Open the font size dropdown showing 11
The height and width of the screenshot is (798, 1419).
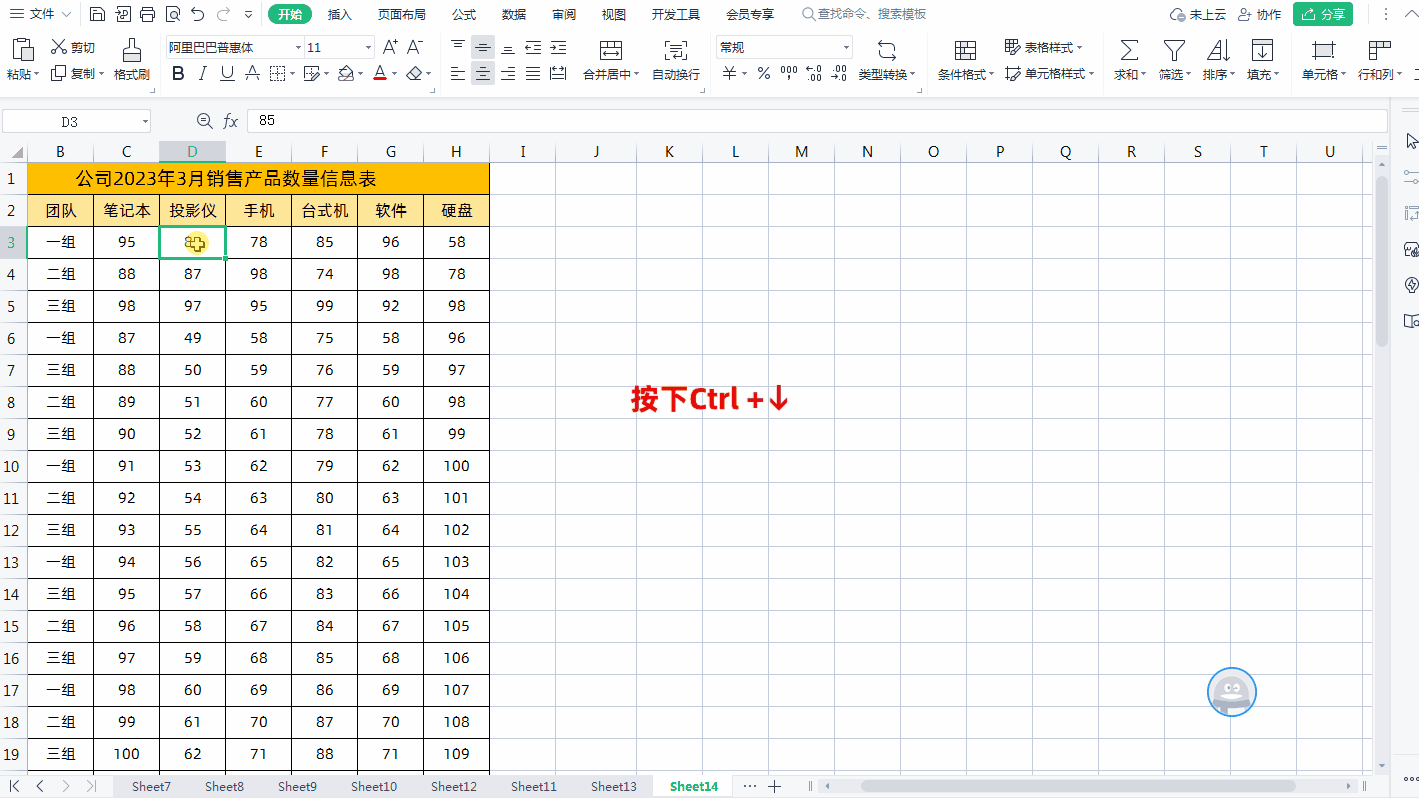pyautogui.click(x=369, y=48)
